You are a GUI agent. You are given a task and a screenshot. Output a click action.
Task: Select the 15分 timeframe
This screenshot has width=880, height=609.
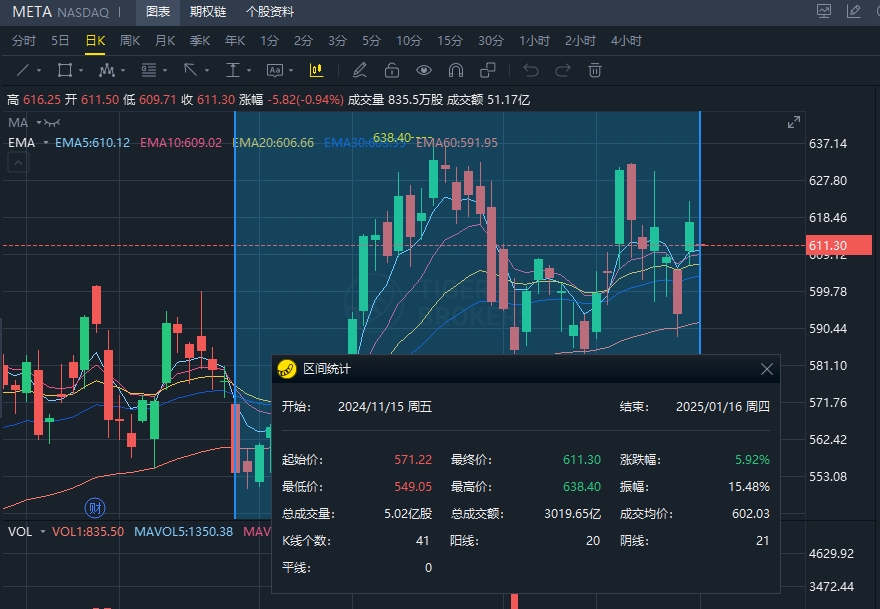coord(450,40)
